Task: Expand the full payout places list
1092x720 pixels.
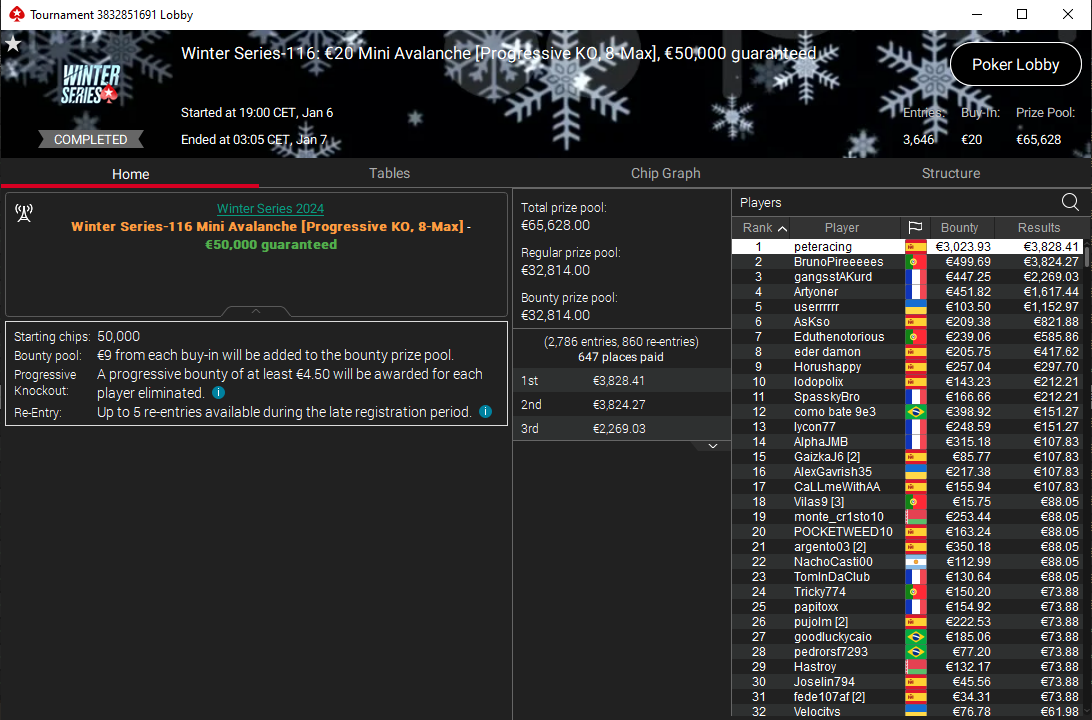Action: pos(712,446)
